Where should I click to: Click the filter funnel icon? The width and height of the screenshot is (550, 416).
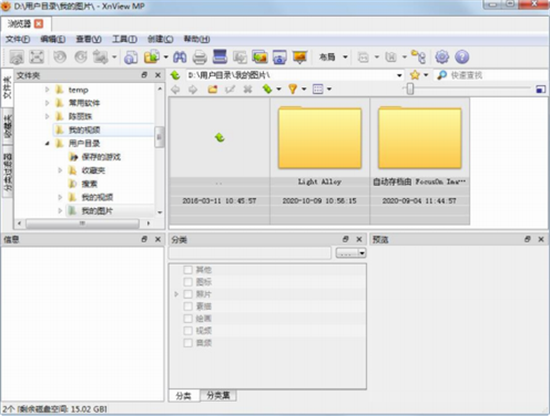point(292,89)
